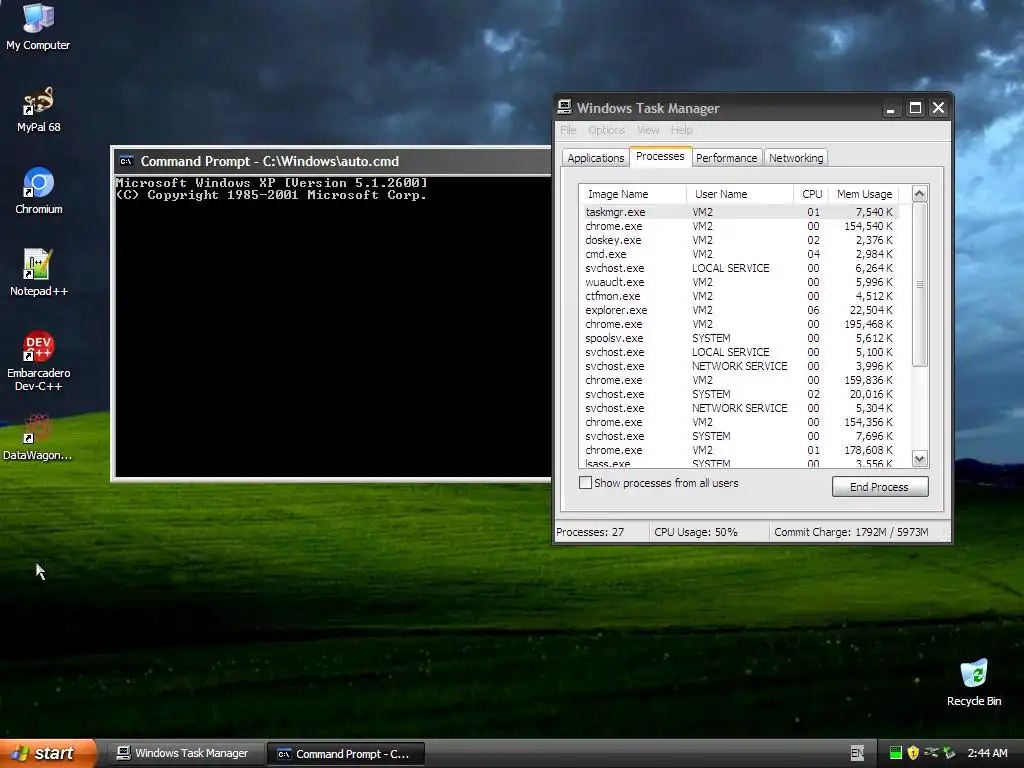This screenshot has width=1024, height=768.
Task: Open the File menu in Task Manager
Action: click(x=568, y=130)
